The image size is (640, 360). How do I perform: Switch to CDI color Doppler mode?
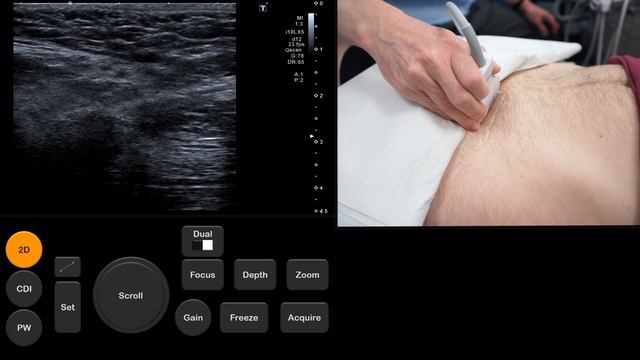24,289
